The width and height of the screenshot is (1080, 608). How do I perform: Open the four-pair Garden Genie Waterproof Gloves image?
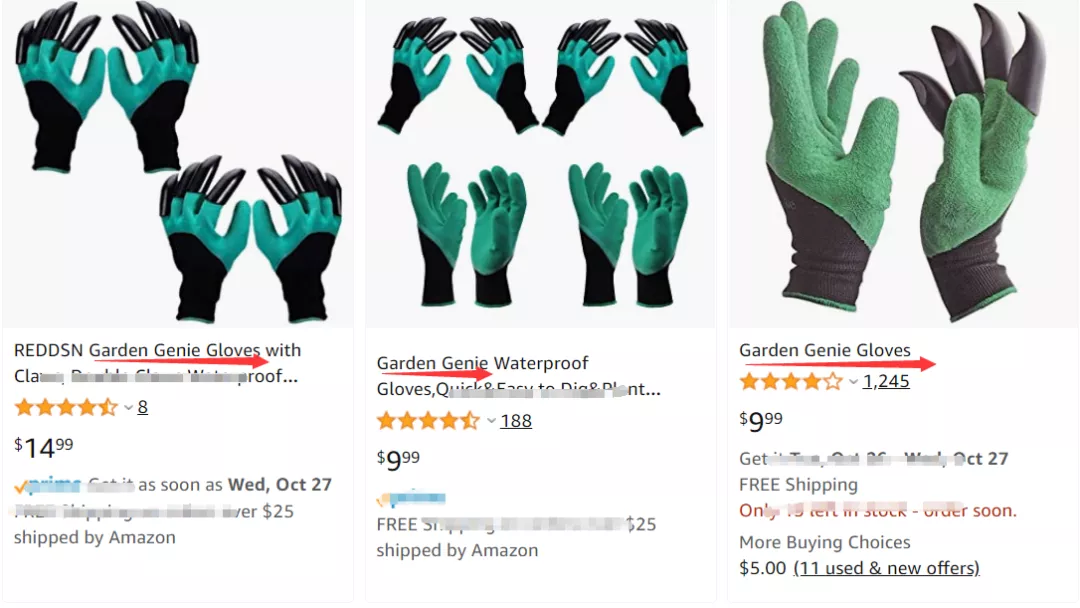coord(541,163)
